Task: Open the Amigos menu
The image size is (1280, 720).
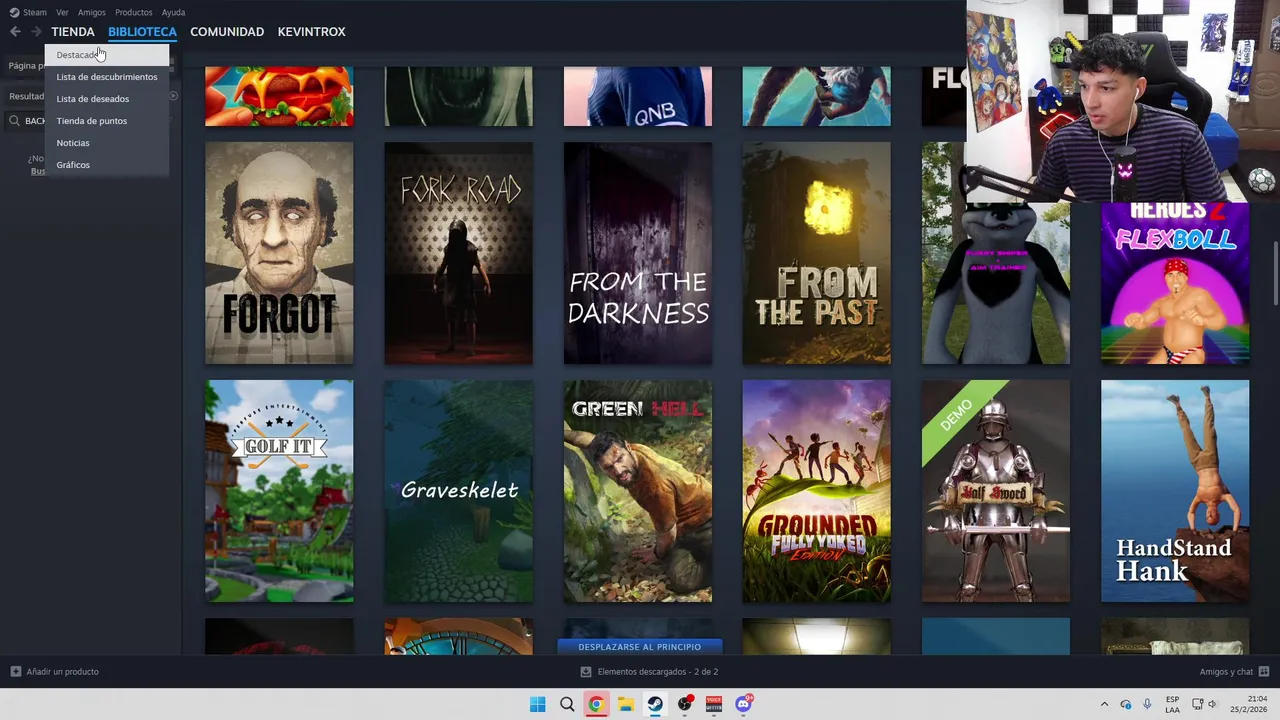Action: [91, 12]
